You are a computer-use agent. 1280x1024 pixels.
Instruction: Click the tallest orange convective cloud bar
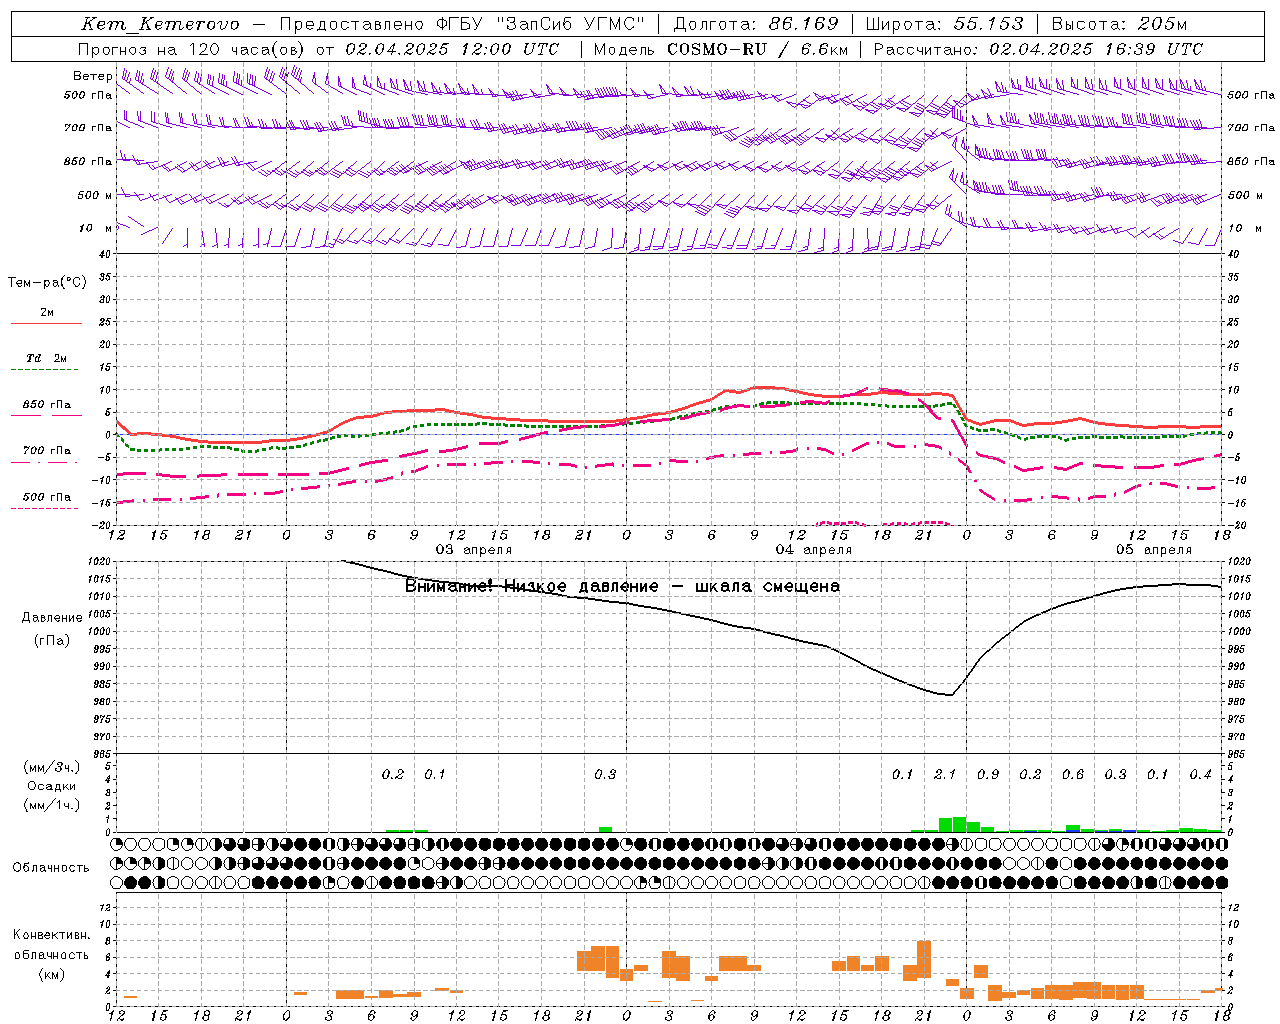click(x=924, y=960)
